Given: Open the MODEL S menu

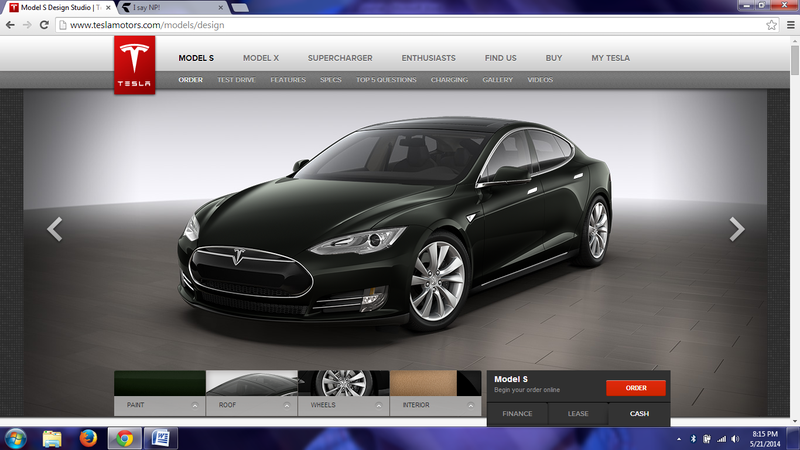Looking at the screenshot, I should (x=196, y=58).
